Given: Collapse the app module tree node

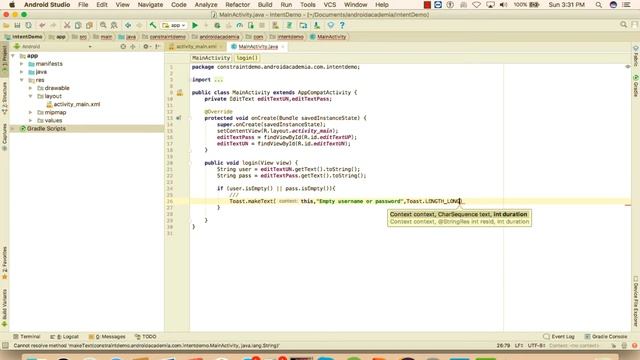Looking at the screenshot, I should pos(13,56).
